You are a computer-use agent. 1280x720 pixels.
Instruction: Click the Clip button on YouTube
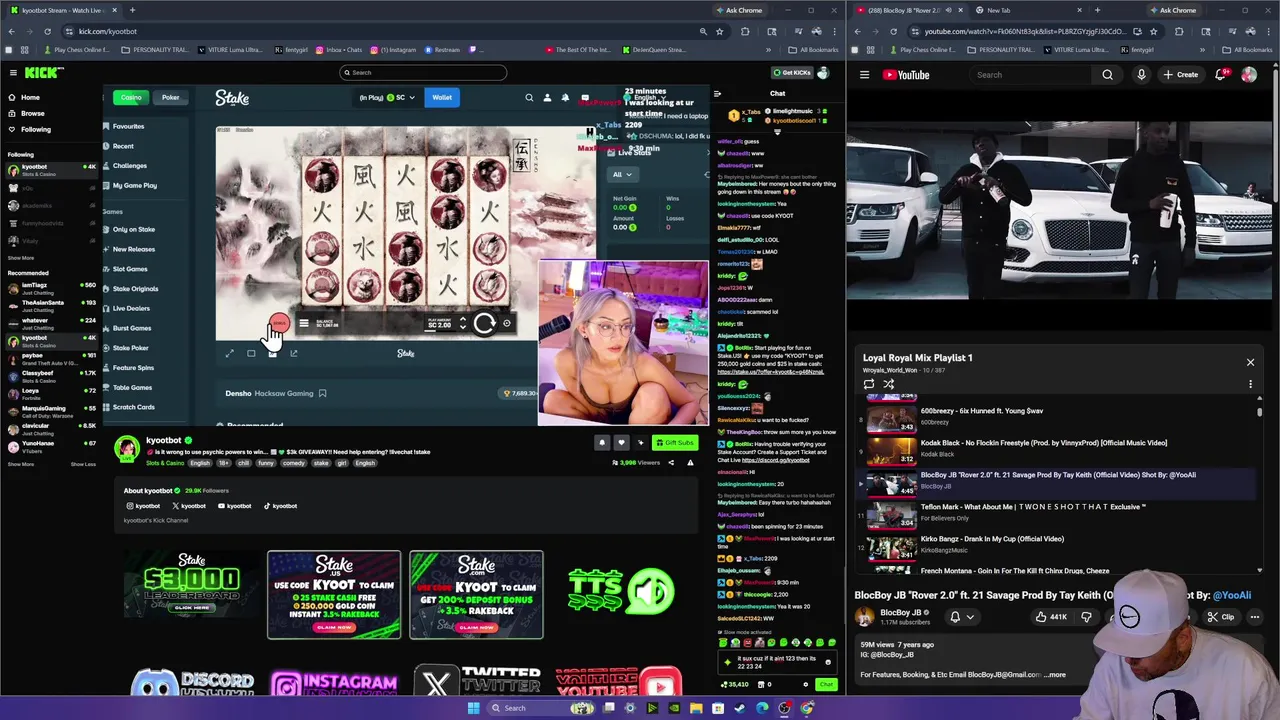(x=1220, y=617)
